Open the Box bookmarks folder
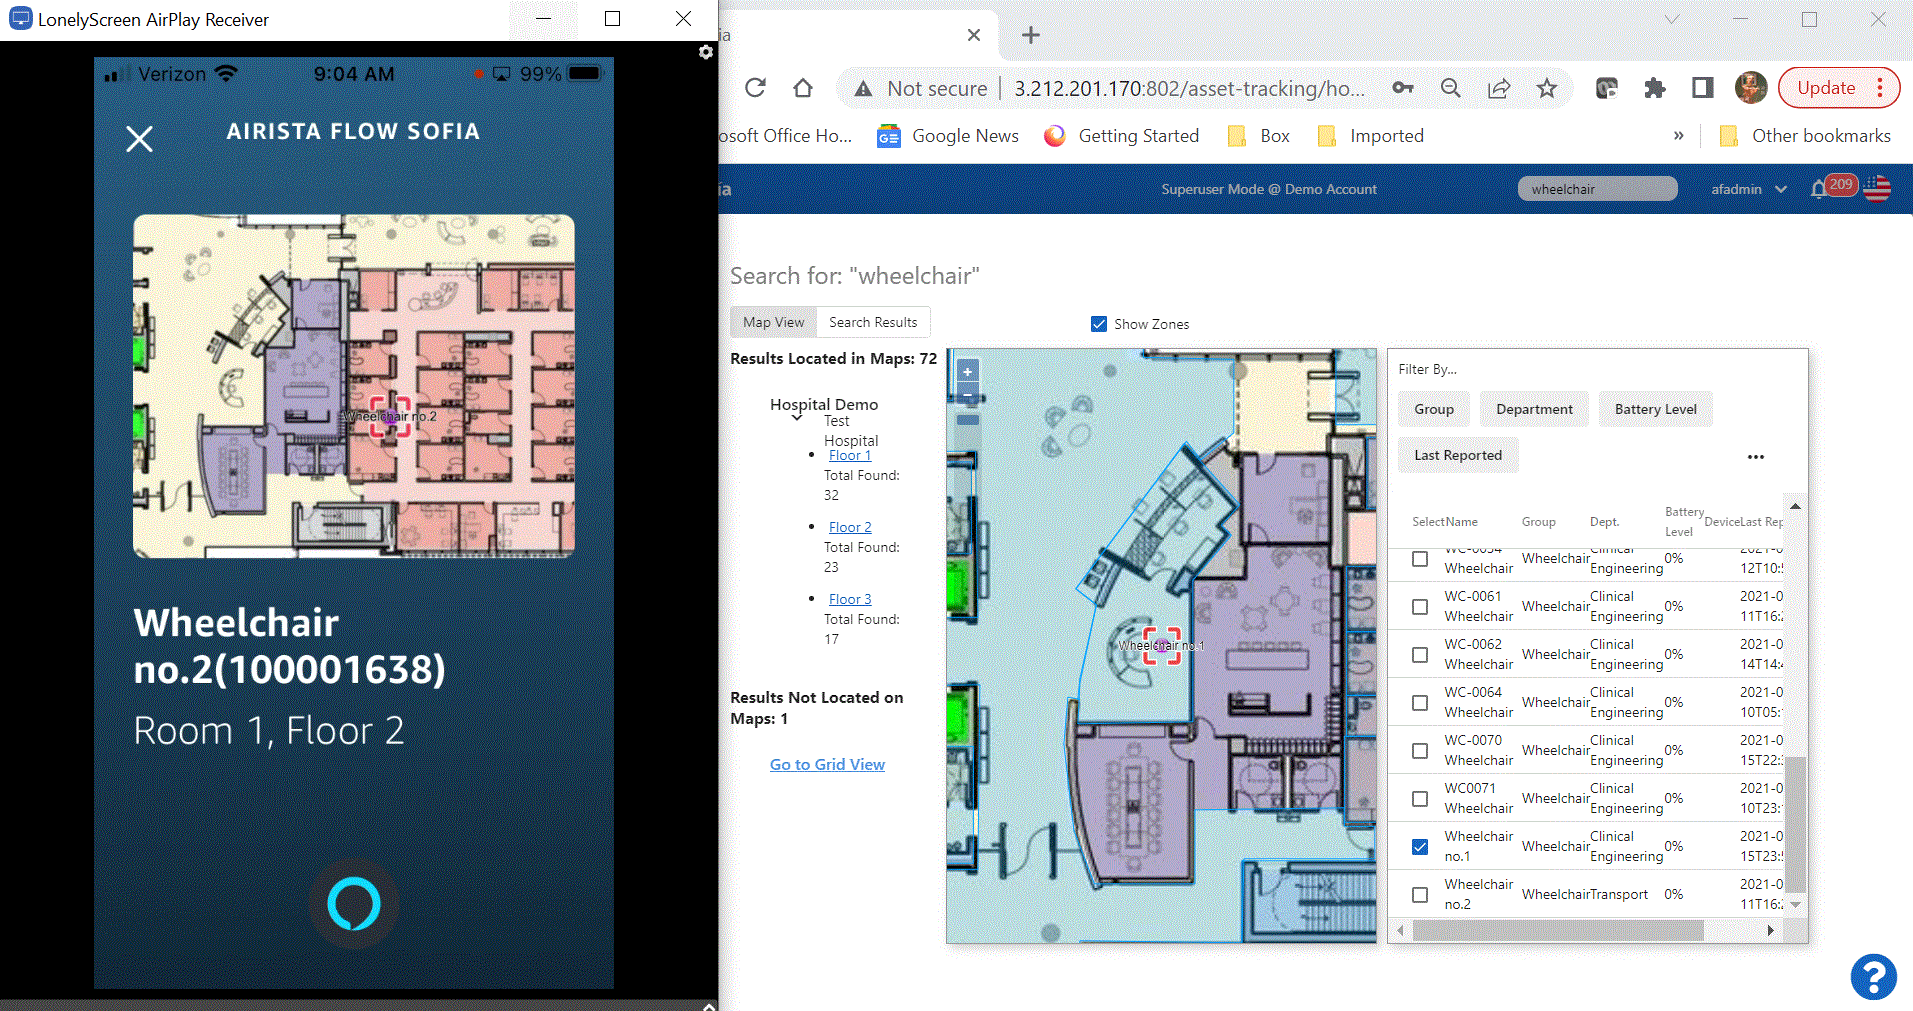Viewport: 1913px width, 1011px height. [1259, 136]
